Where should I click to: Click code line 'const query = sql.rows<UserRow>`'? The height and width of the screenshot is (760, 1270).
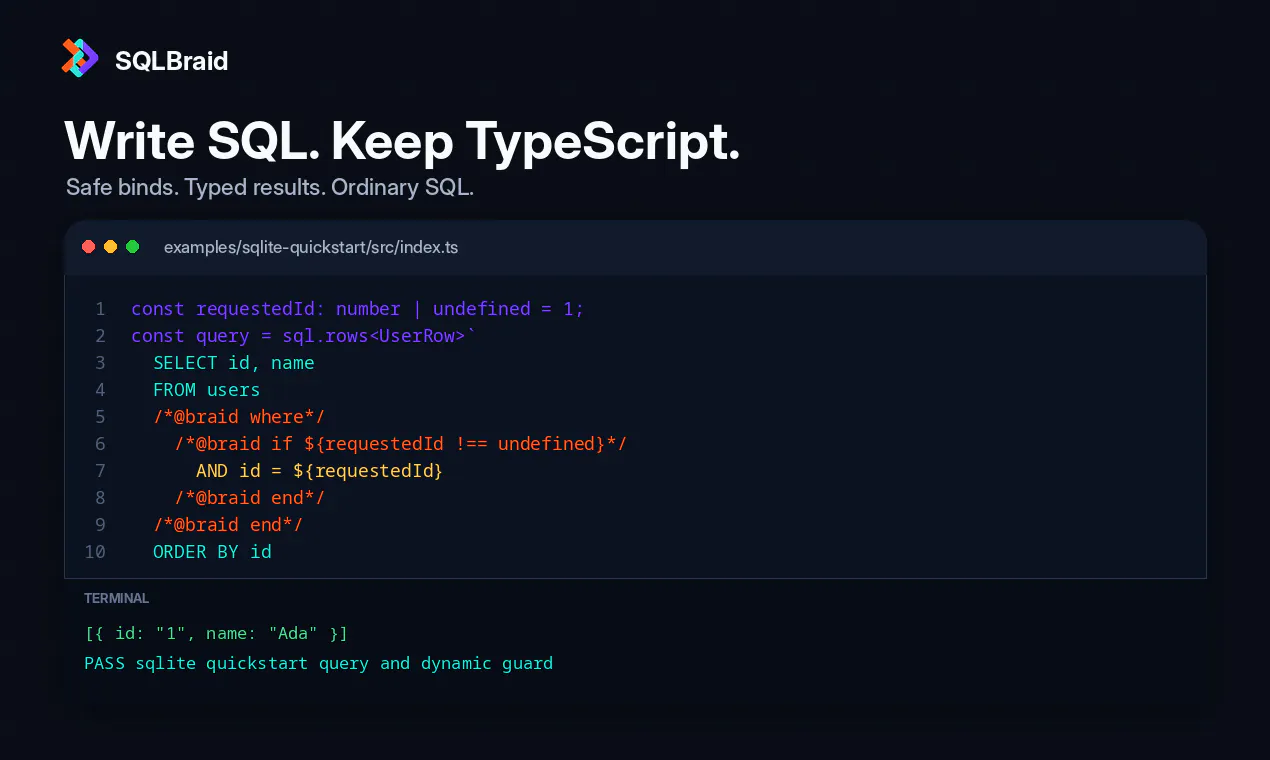point(304,336)
